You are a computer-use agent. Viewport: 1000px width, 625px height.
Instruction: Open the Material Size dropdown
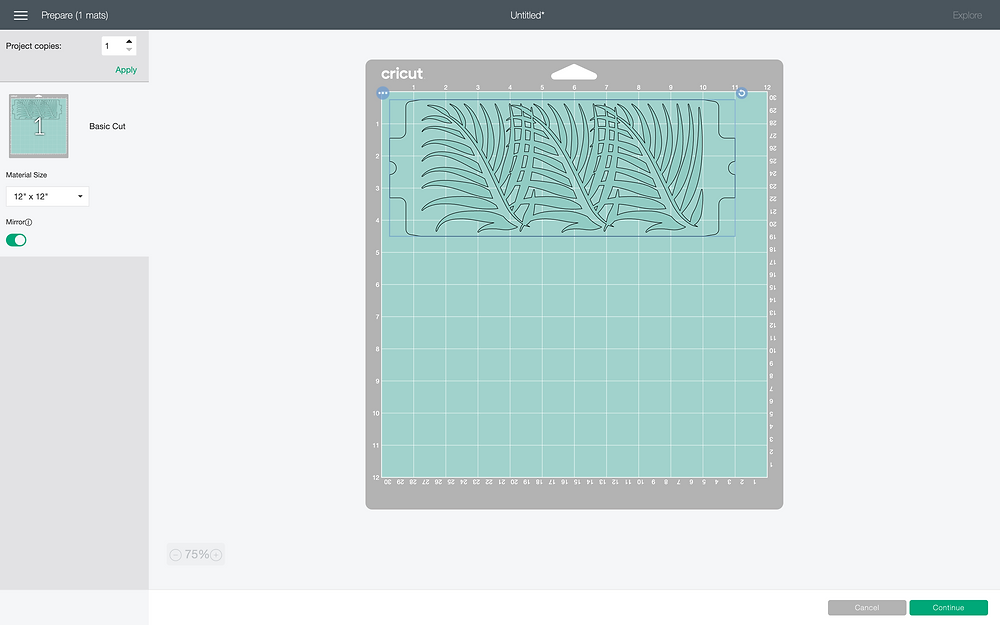pyautogui.click(x=47, y=196)
